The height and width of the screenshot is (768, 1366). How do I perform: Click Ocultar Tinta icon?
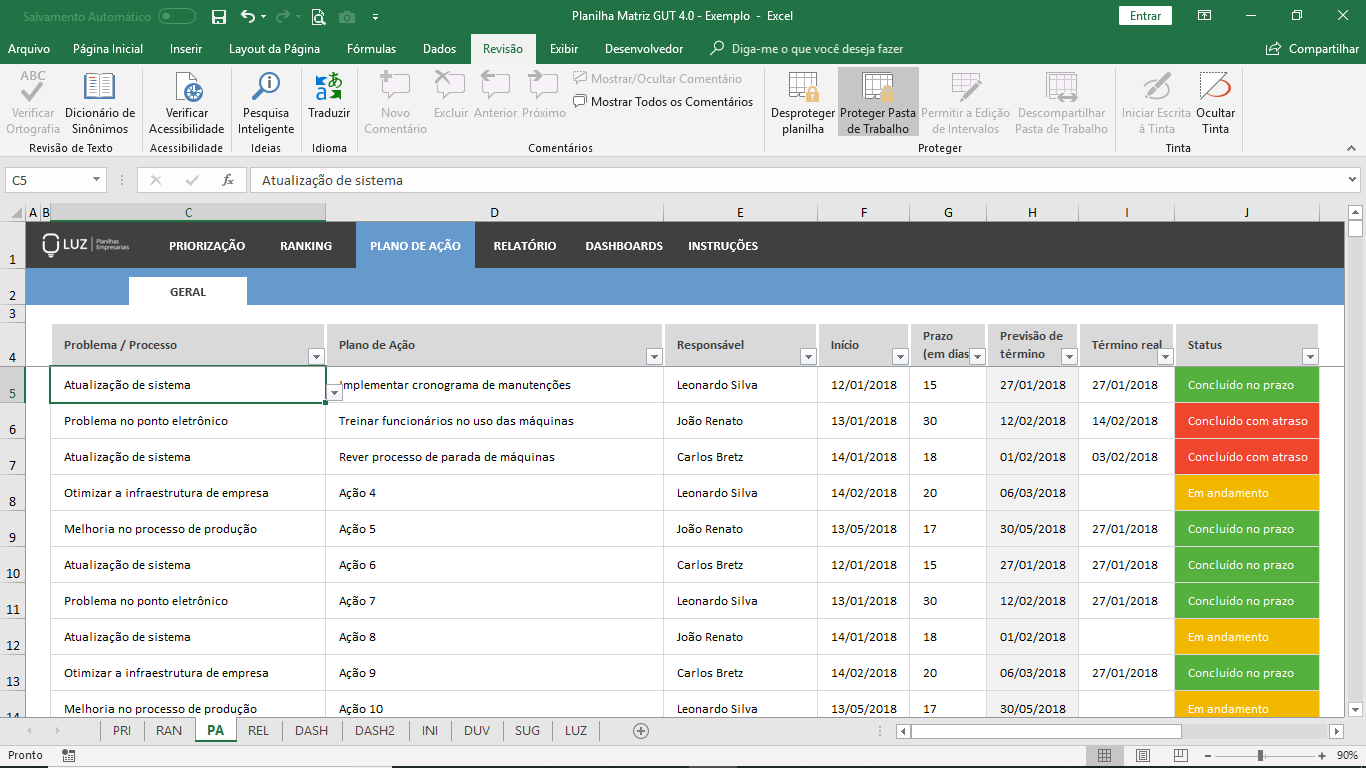click(1215, 88)
